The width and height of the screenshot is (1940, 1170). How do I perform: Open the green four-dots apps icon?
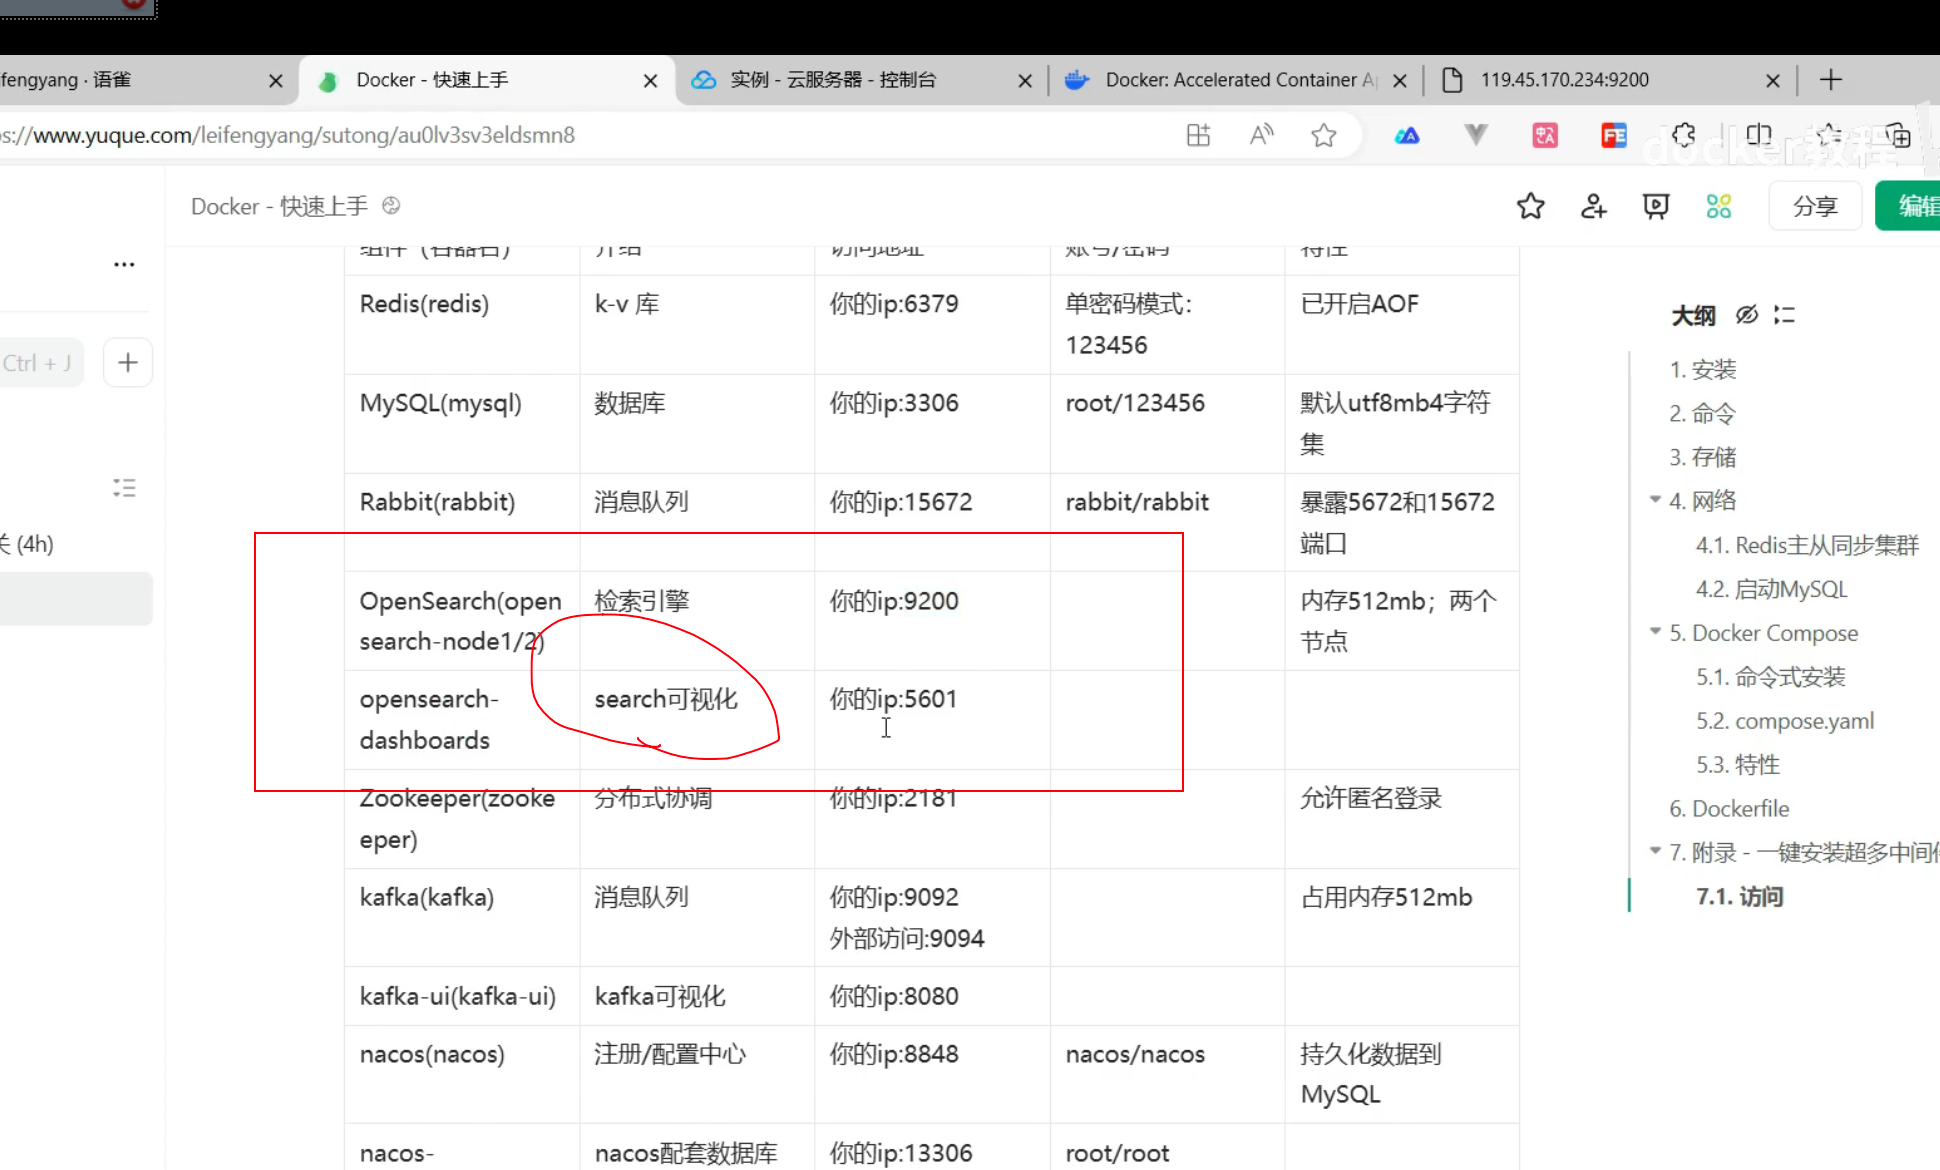(x=1718, y=206)
